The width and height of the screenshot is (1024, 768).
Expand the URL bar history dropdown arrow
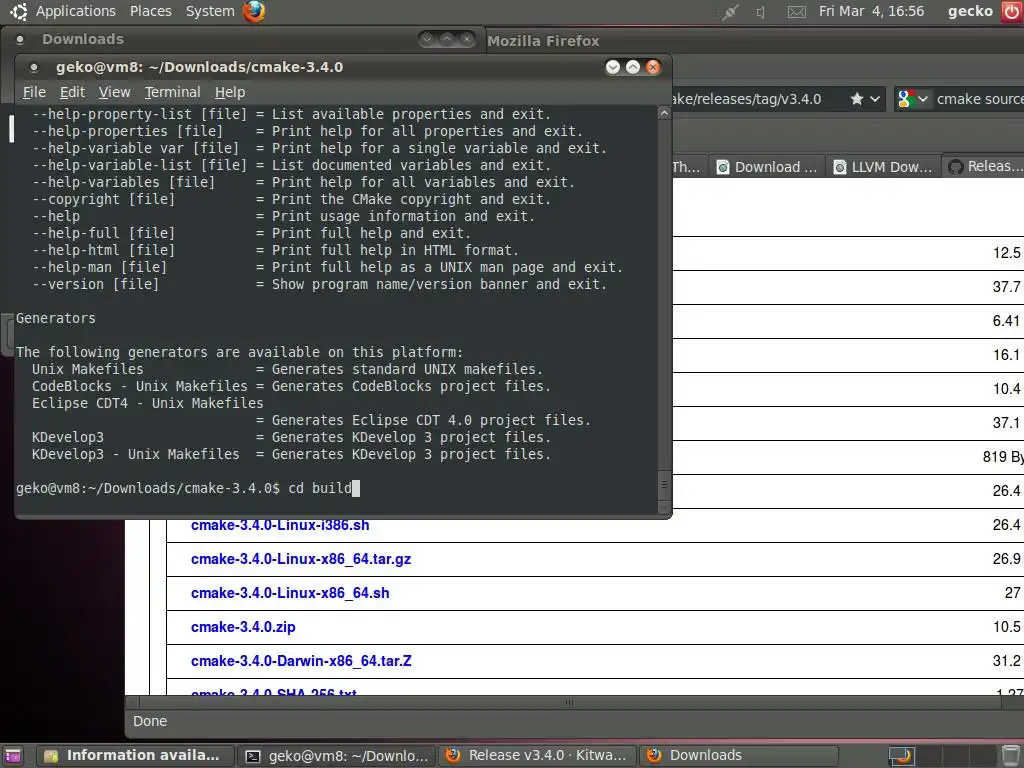[875, 99]
